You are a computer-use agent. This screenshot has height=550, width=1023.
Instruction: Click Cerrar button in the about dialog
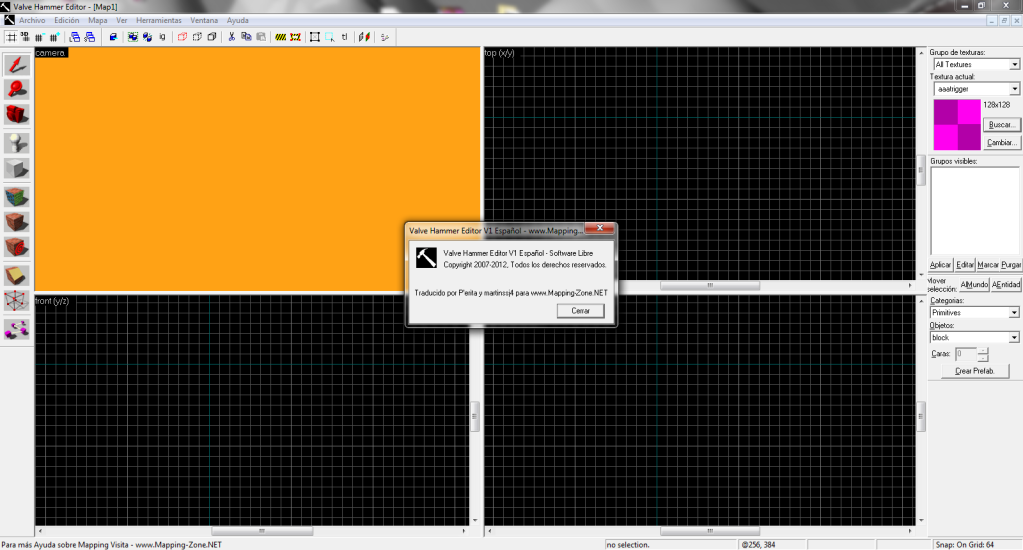coord(580,311)
